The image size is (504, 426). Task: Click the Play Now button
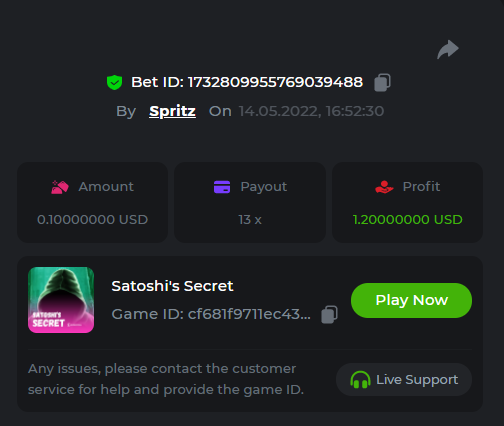click(x=411, y=300)
